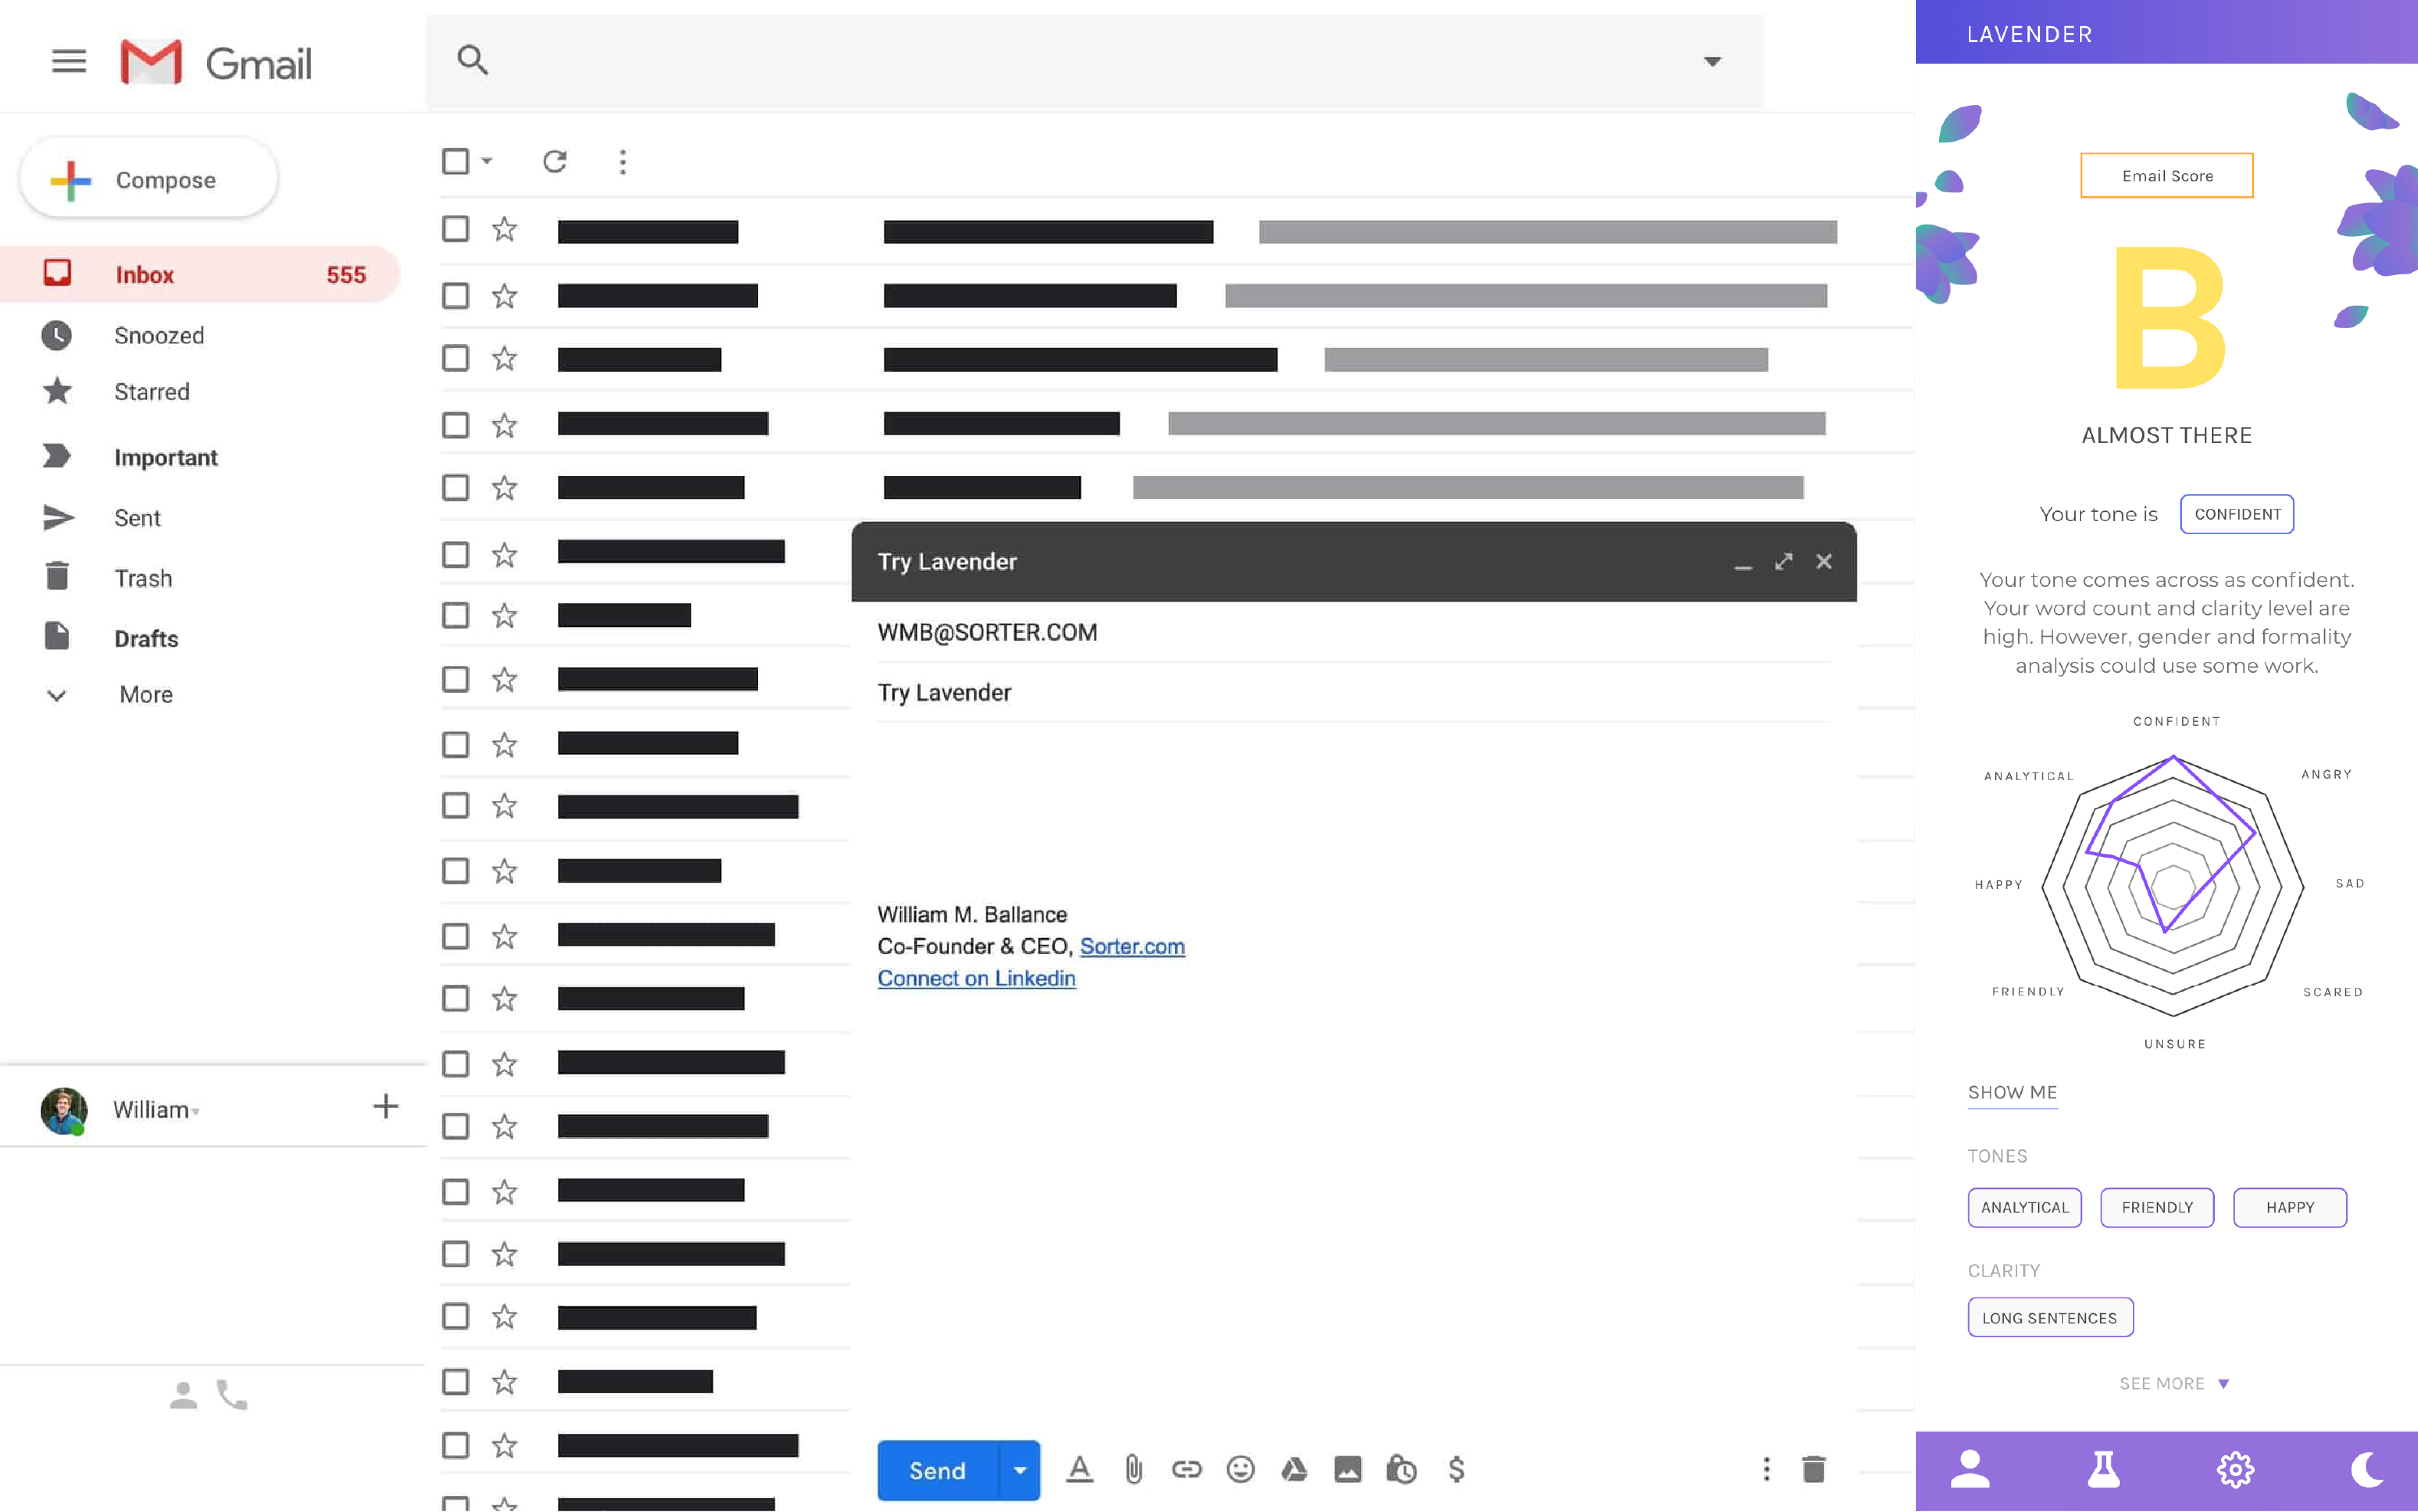Go to the Drafts folder

pyautogui.click(x=146, y=638)
